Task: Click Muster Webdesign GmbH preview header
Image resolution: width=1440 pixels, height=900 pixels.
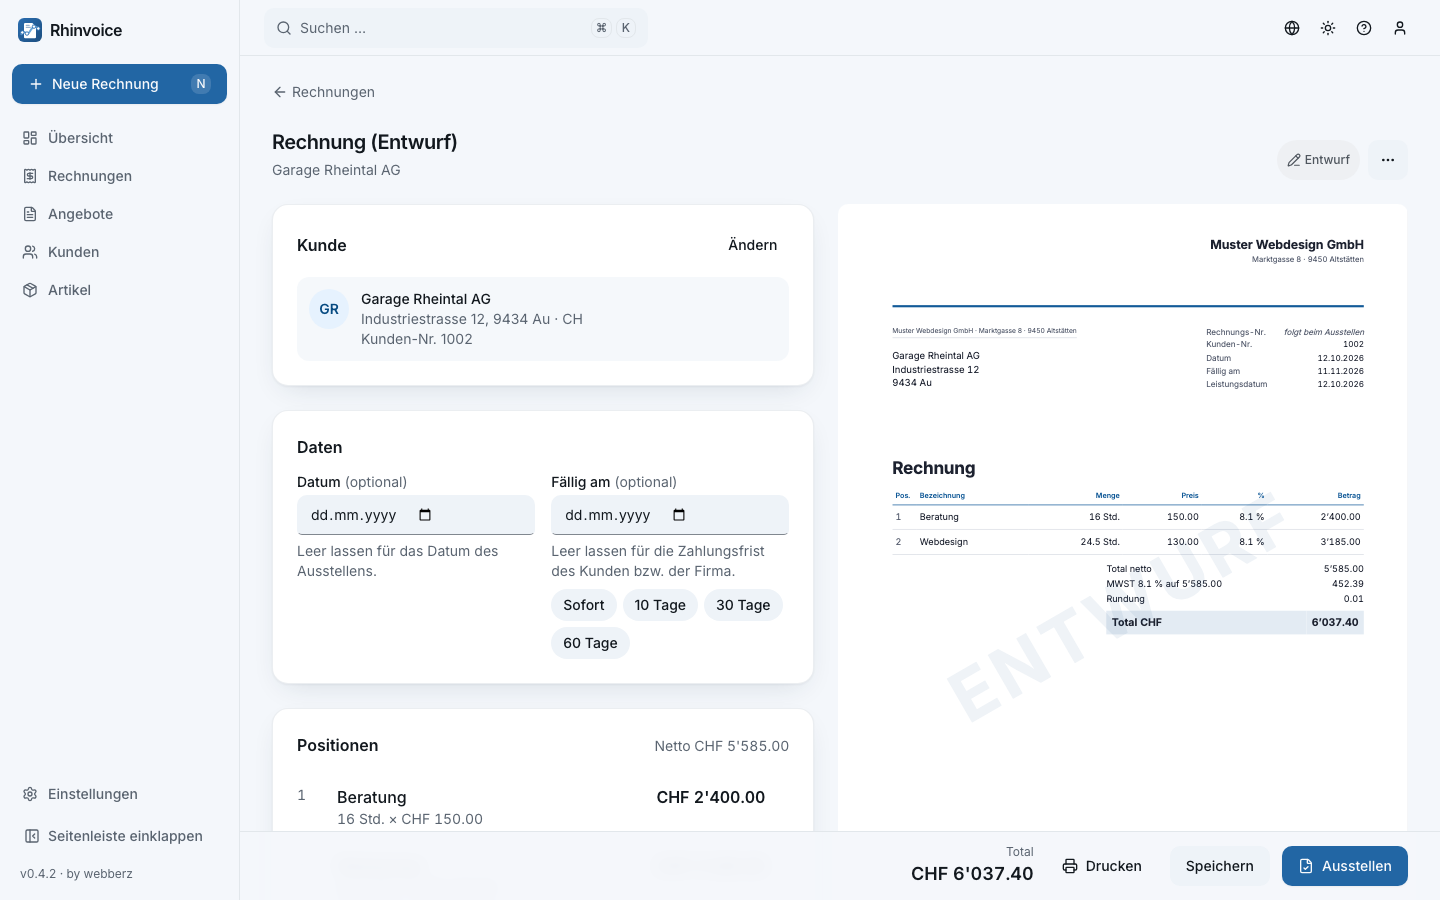Action: (x=1287, y=244)
